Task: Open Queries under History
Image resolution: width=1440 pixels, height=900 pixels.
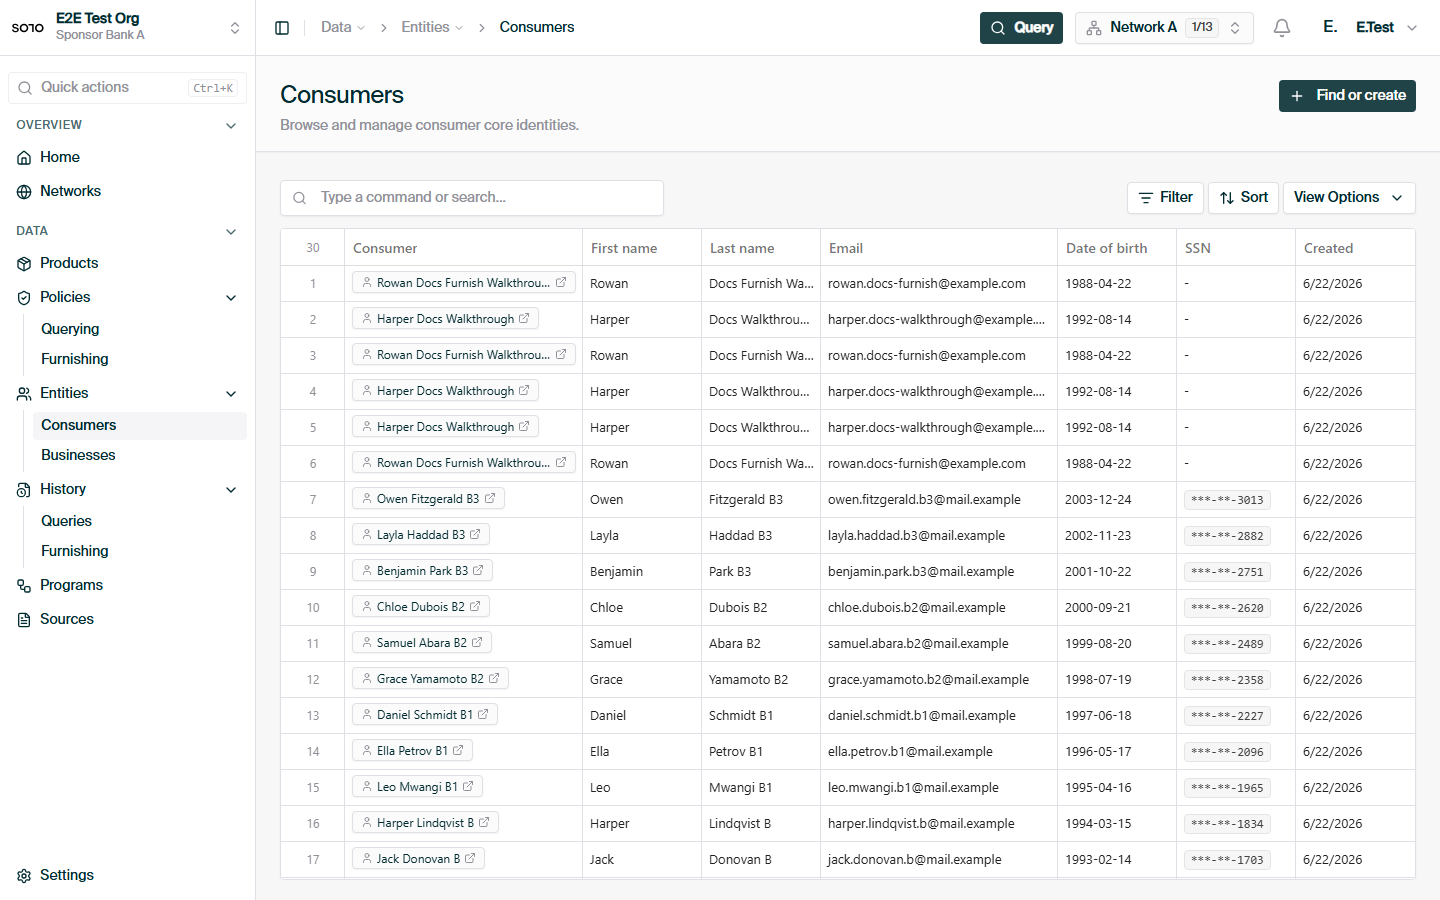Action: click(140, 521)
